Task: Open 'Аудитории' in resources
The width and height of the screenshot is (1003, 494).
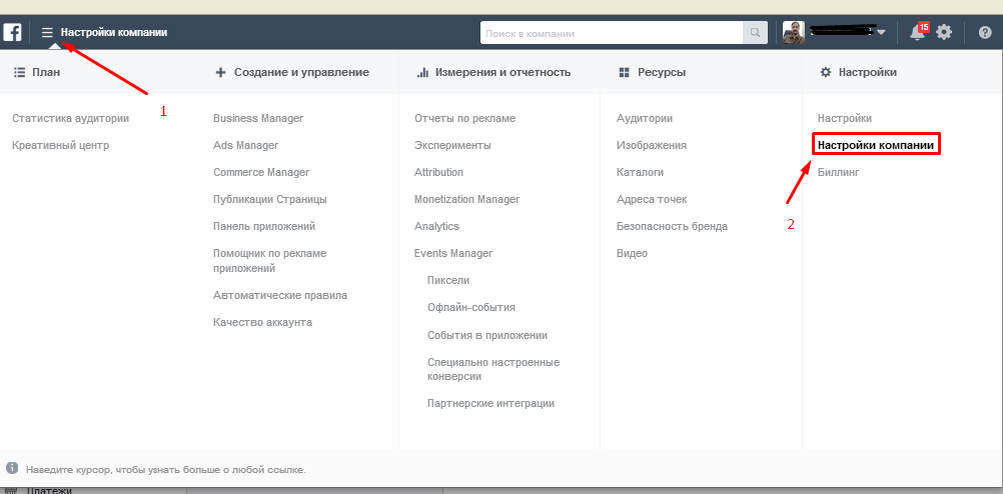Action: pyautogui.click(x=645, y=118)
